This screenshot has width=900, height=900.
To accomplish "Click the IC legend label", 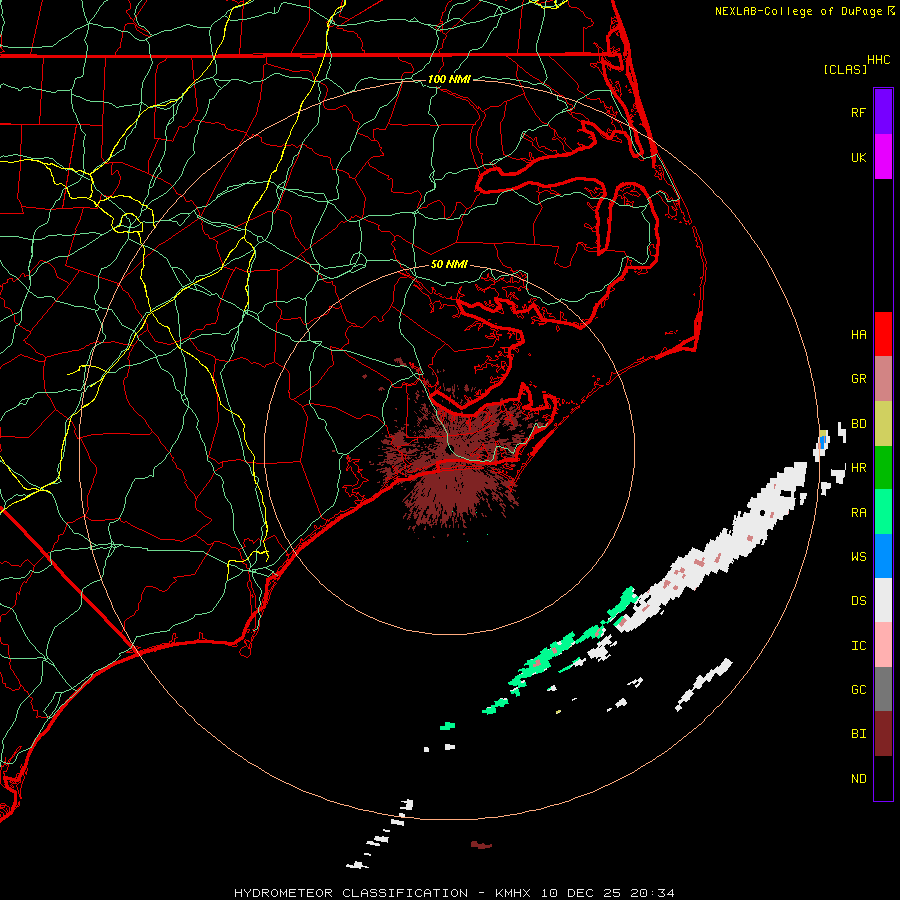I will coord(858,645).
